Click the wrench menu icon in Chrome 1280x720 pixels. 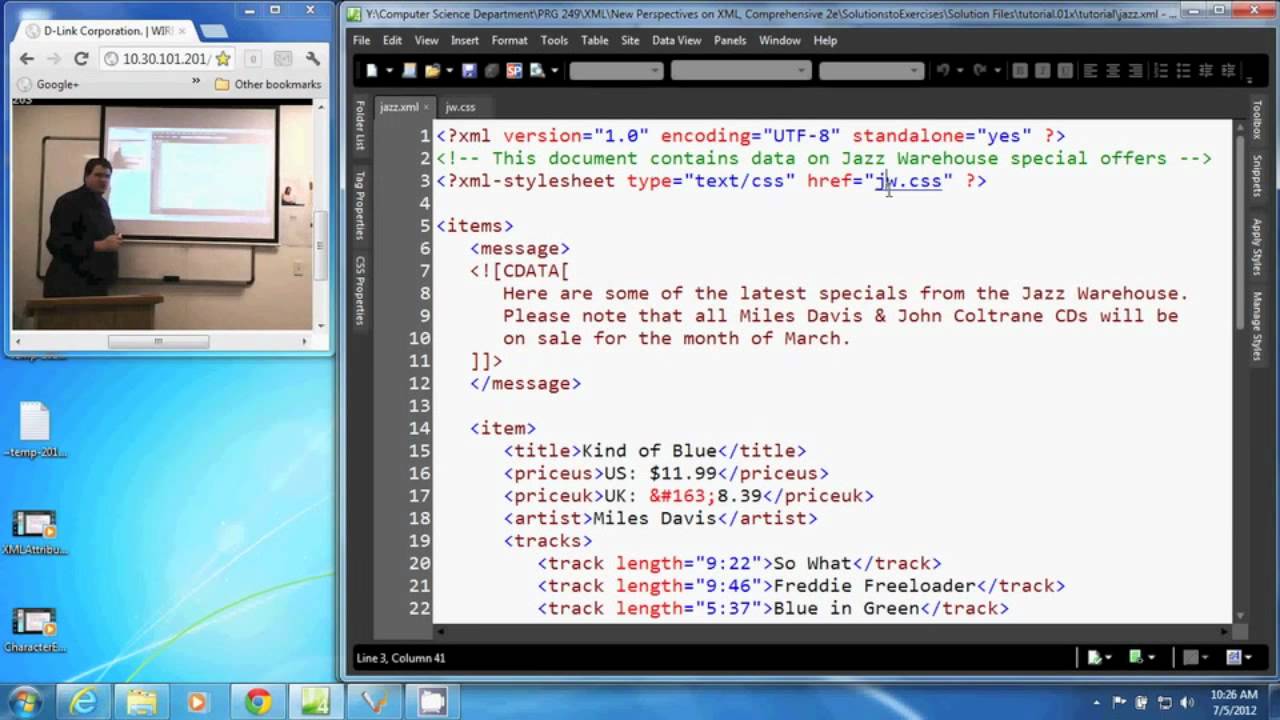[313, 59]
